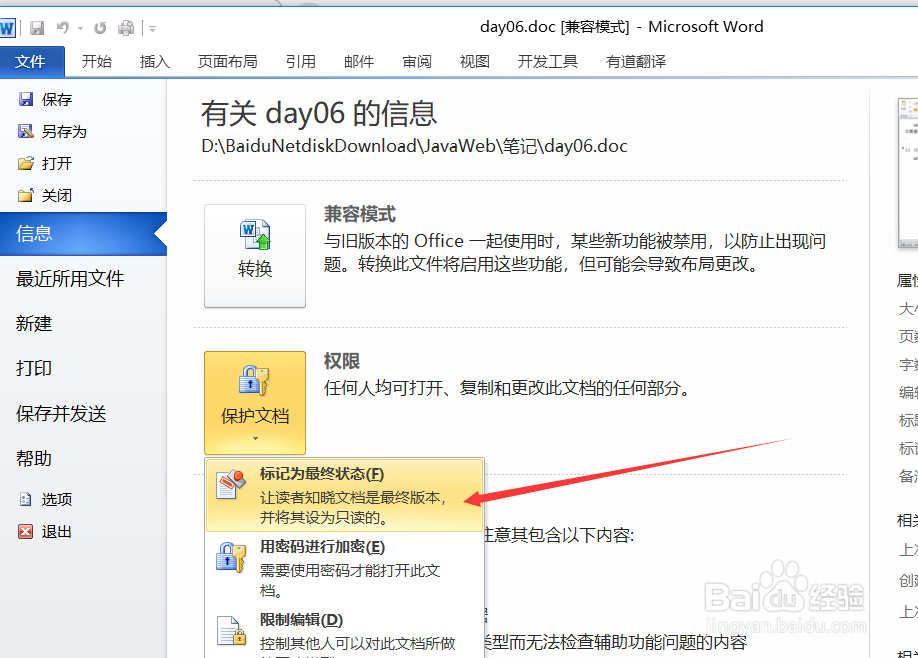Open the 文件 tab
918x658 pixels.
point(32,61)
